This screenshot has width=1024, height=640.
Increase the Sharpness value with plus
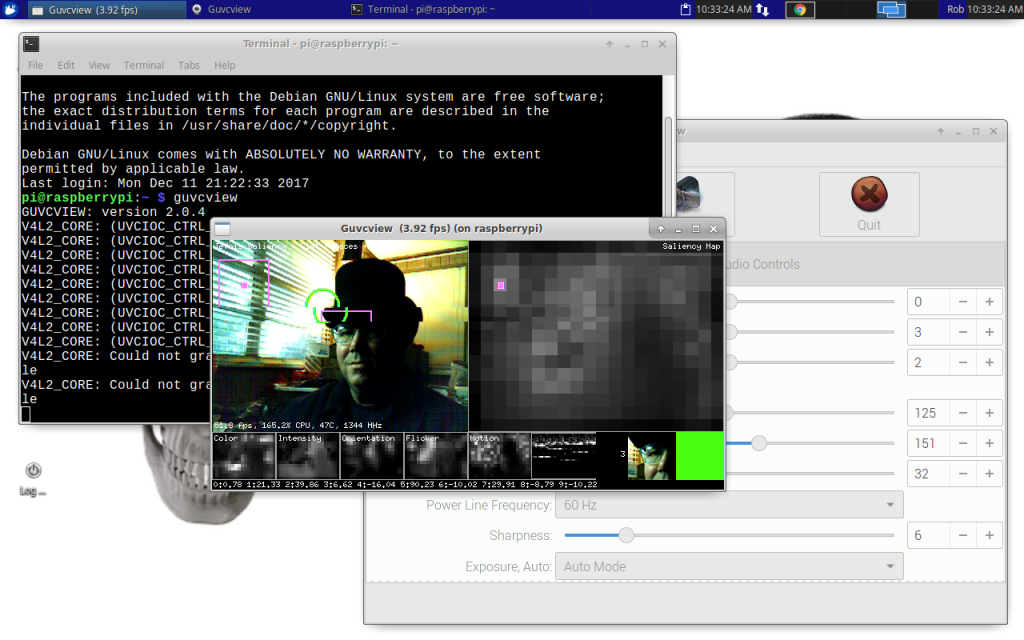click(989, 536)
